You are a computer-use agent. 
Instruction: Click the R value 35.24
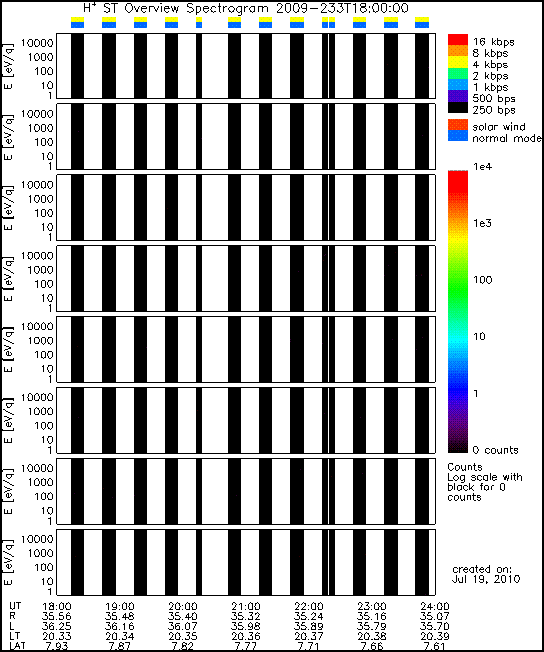309,616
